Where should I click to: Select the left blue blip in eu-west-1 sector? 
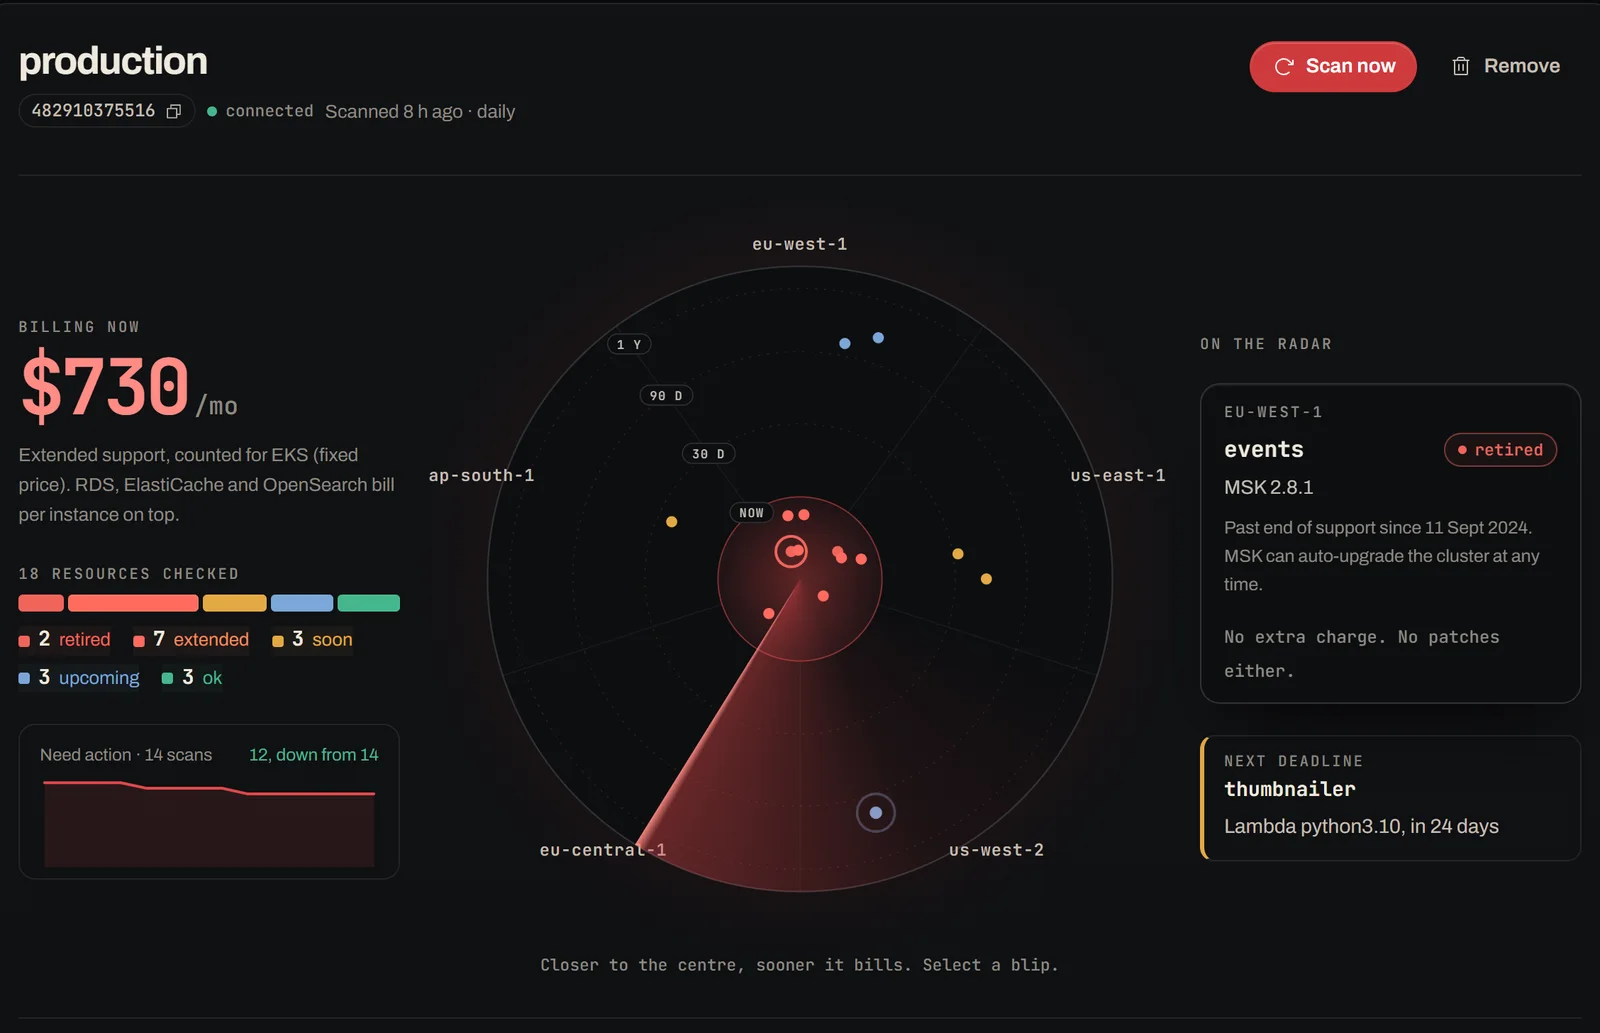click(x=845, y=343)
